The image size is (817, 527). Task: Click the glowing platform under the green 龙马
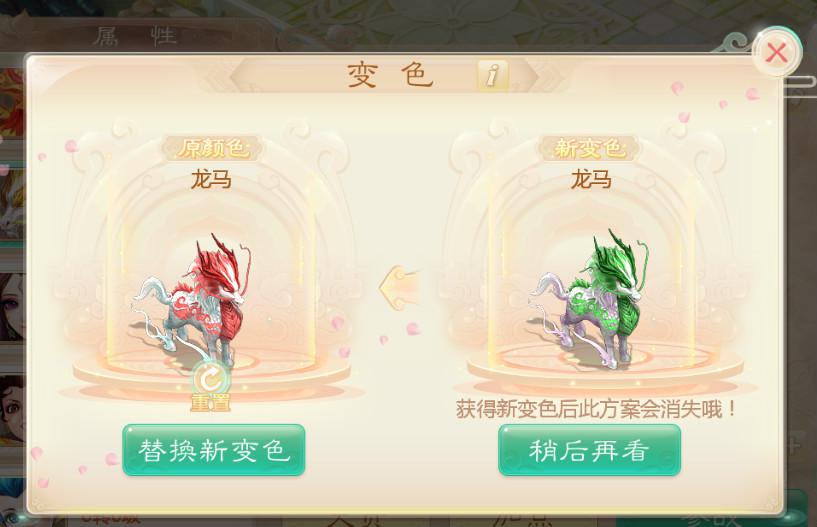[x=604, y=365]
